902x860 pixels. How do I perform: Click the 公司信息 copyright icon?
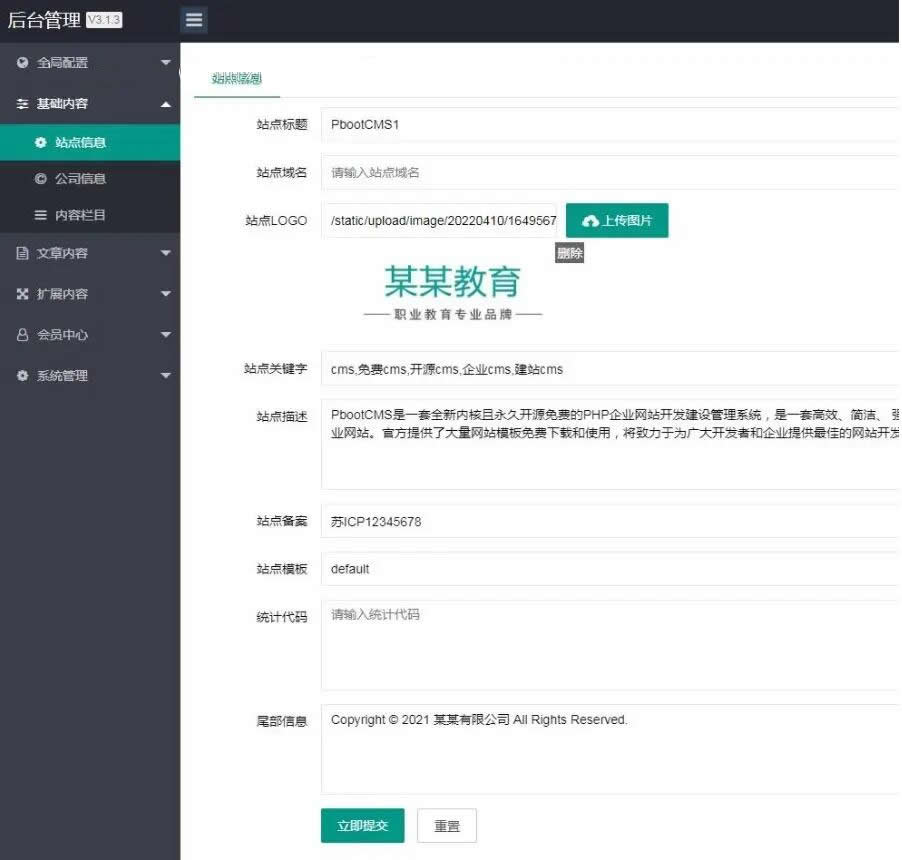point(40,178)
